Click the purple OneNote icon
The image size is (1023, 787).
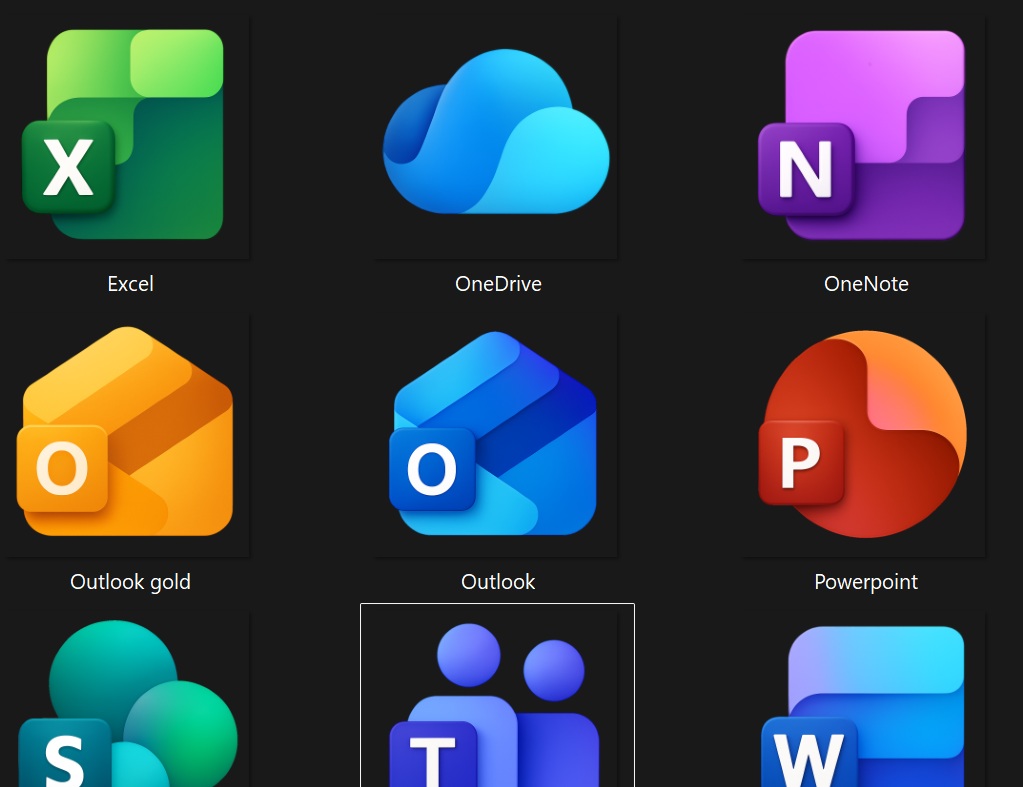click(x=864, y=135)
